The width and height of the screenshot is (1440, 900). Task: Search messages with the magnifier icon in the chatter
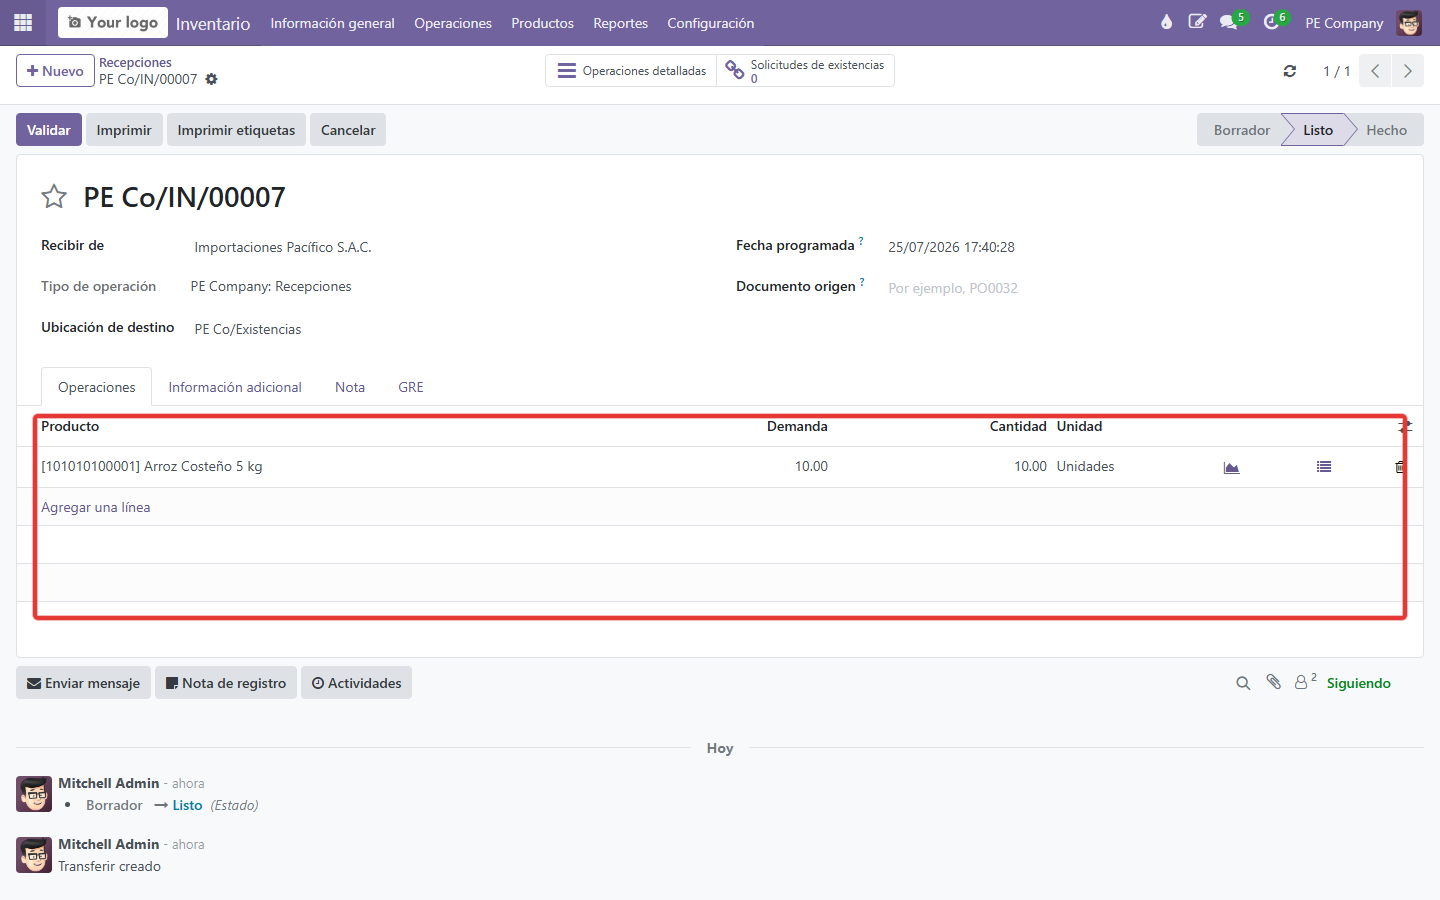coord(1243,683)
